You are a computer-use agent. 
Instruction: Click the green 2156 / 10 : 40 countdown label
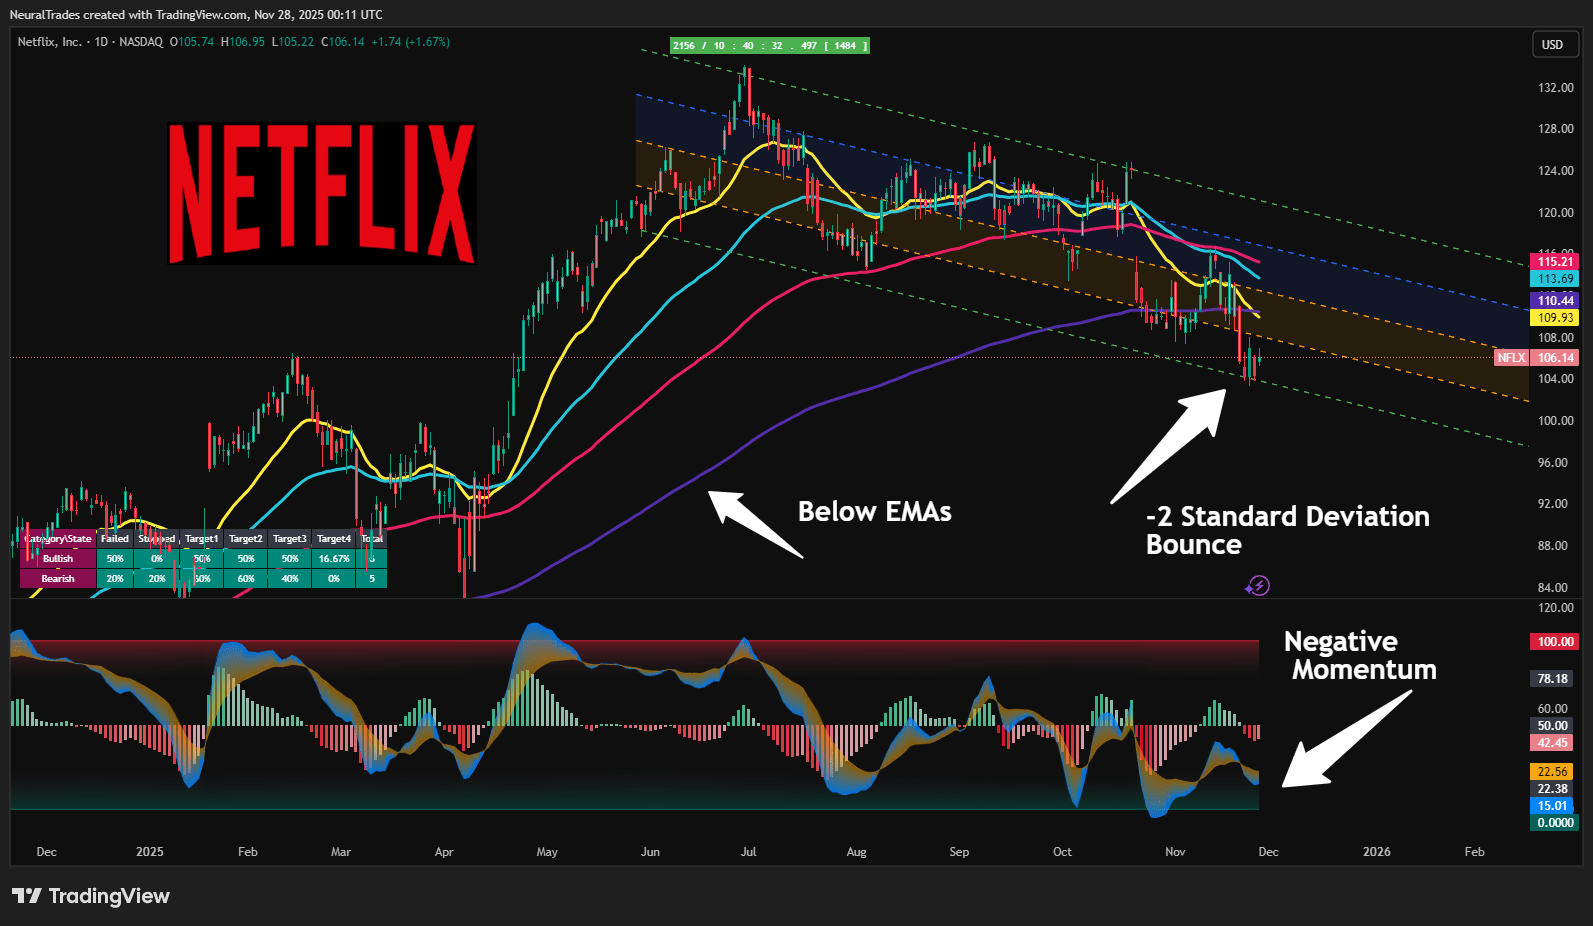[769, 46]
